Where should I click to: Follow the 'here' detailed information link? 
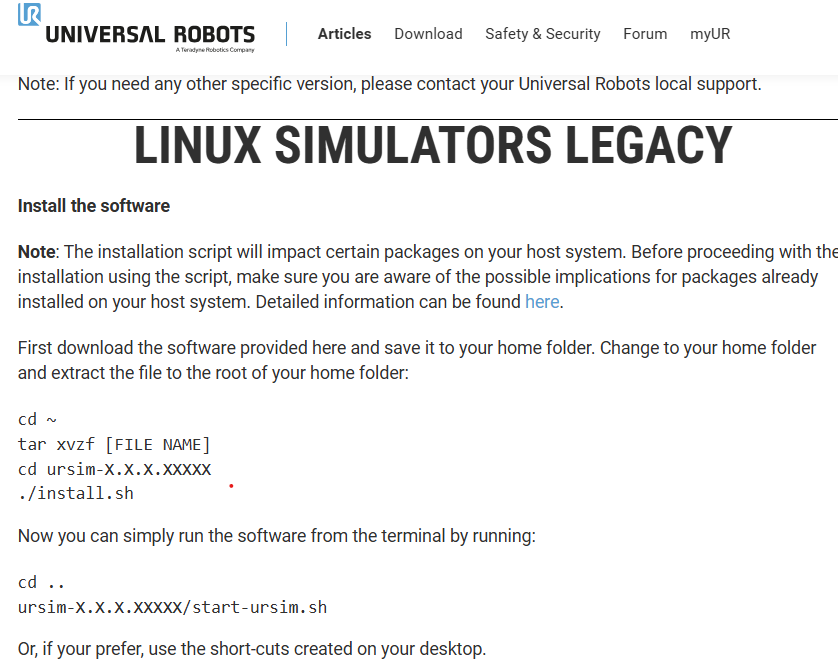542,302
